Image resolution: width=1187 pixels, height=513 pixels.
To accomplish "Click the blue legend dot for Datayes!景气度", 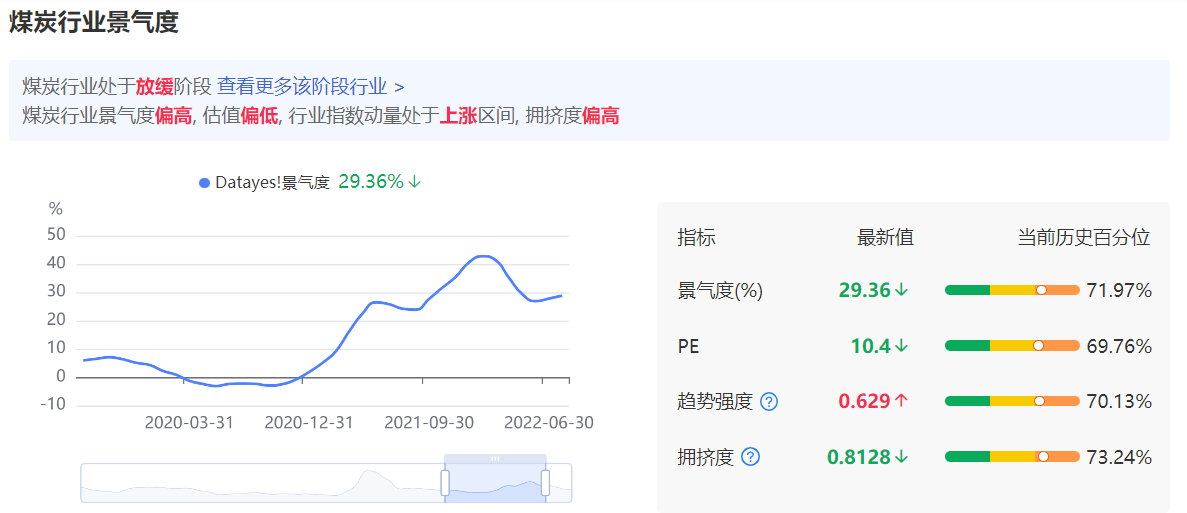I will pos(204,183).
